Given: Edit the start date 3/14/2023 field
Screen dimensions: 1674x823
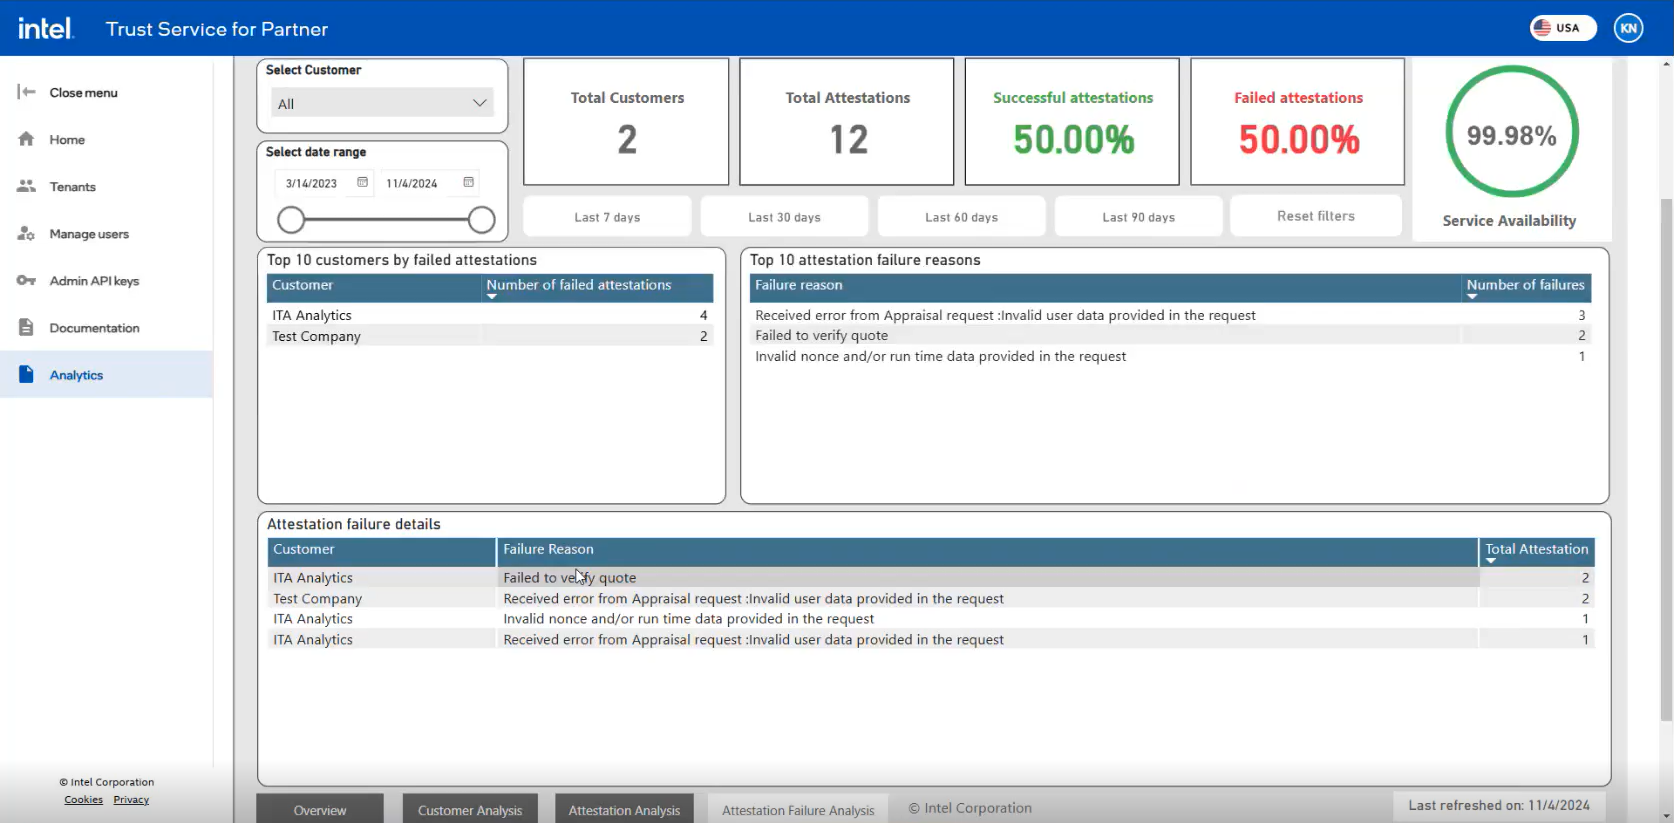Looking at the screenshot, I should 311,183.
